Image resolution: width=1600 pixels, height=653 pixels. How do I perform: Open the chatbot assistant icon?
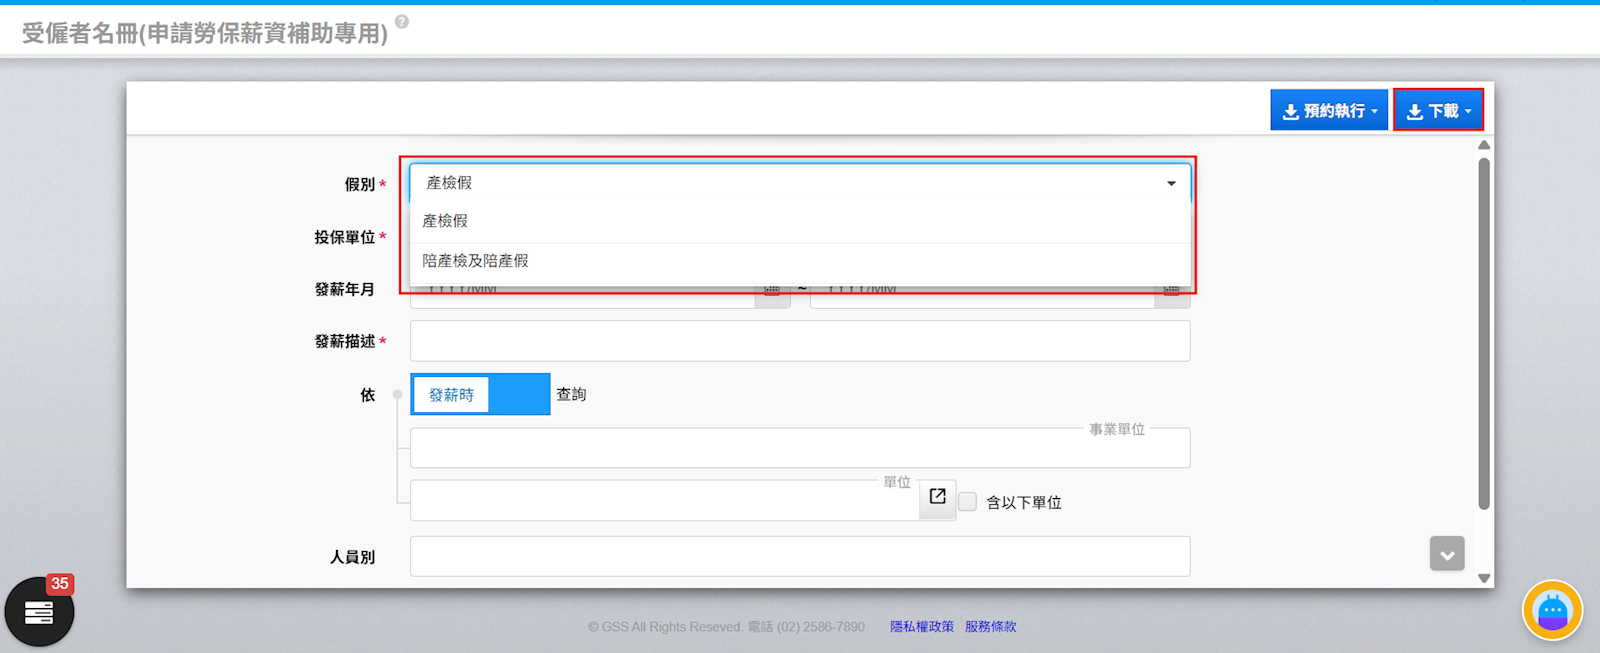click(x=1552, y=610)
